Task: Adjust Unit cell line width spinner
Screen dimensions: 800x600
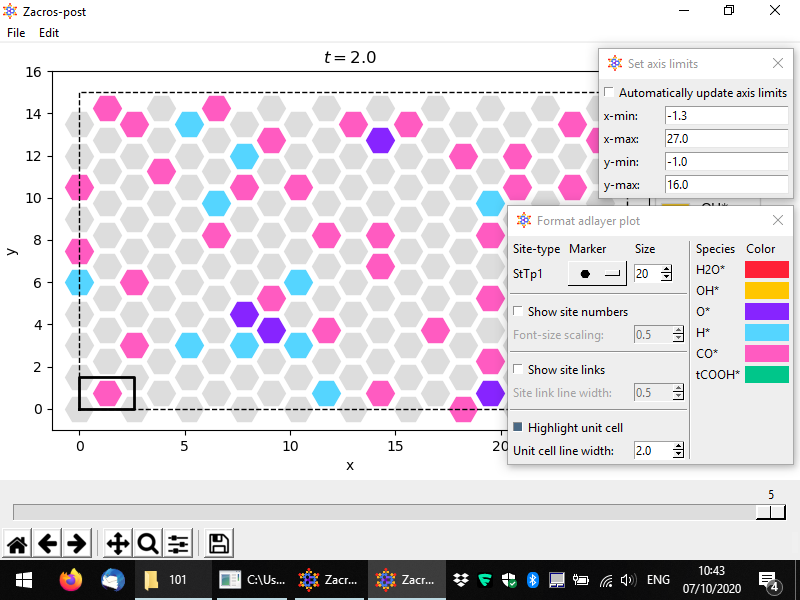Action: (679, 451)
